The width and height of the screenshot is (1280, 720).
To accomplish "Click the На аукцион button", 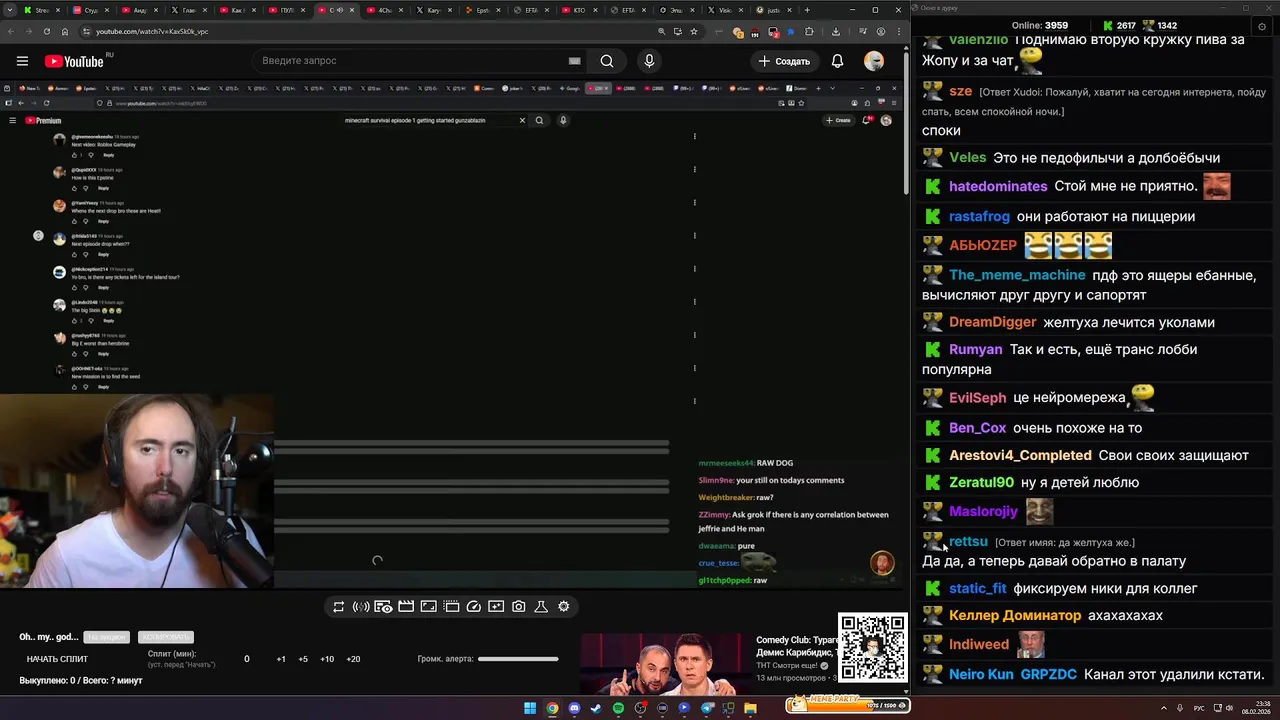I will 107,637.
